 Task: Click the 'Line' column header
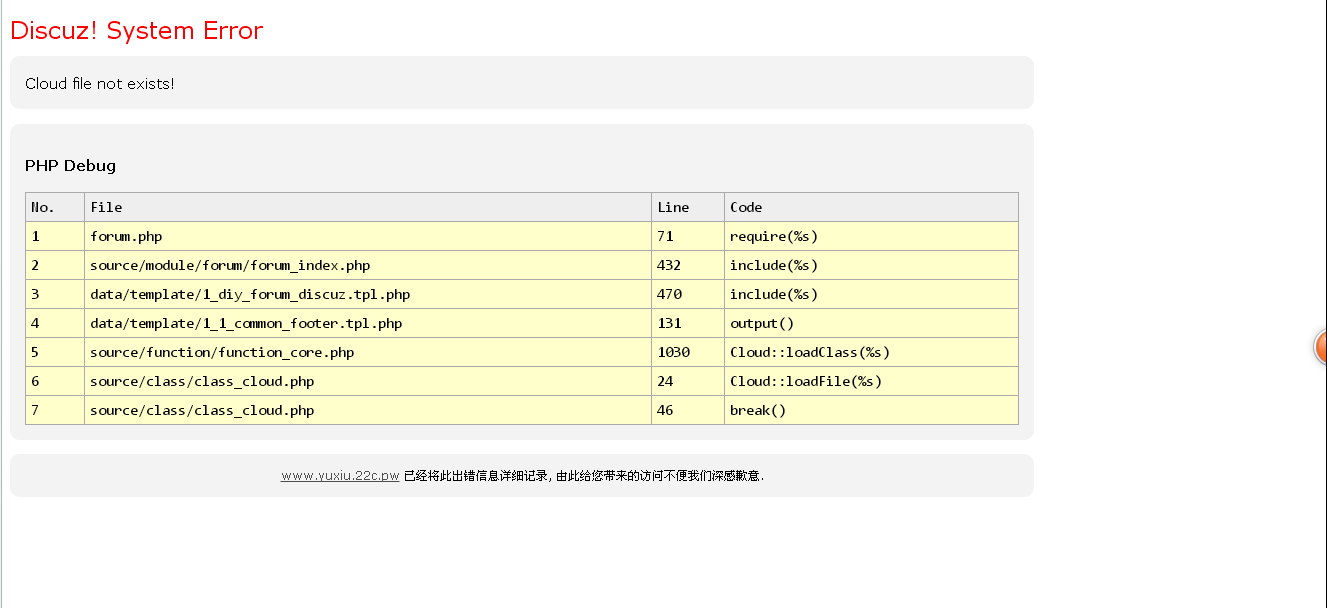coord(688,207)
